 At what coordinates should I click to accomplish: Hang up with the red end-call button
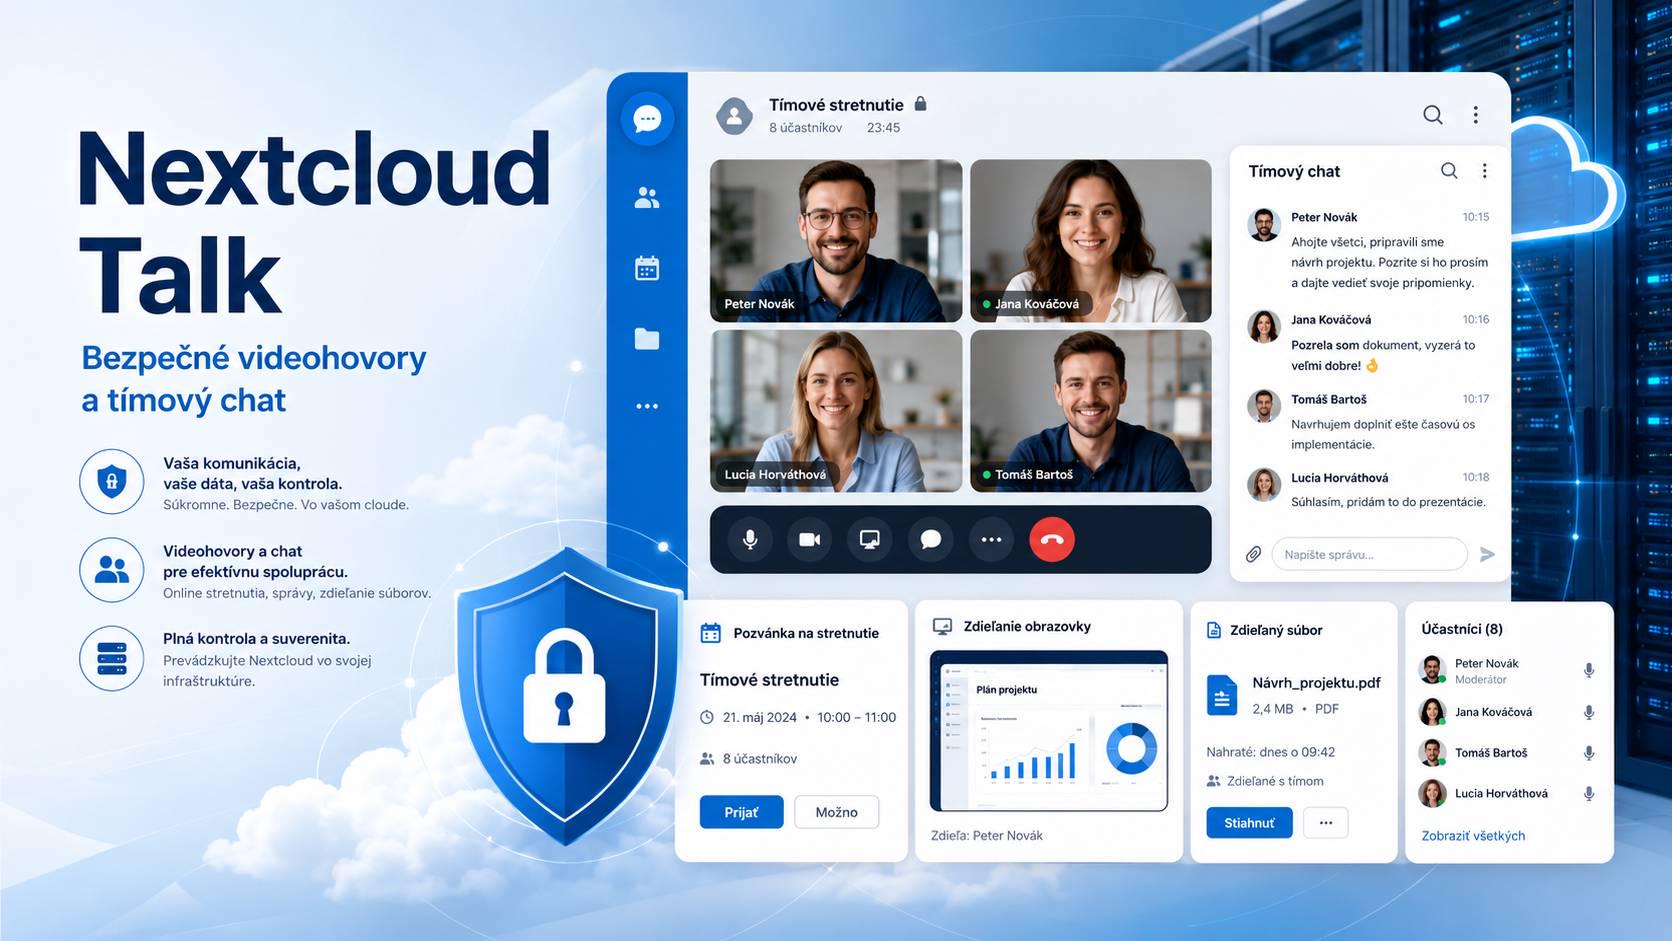(x=1052, y=540)
